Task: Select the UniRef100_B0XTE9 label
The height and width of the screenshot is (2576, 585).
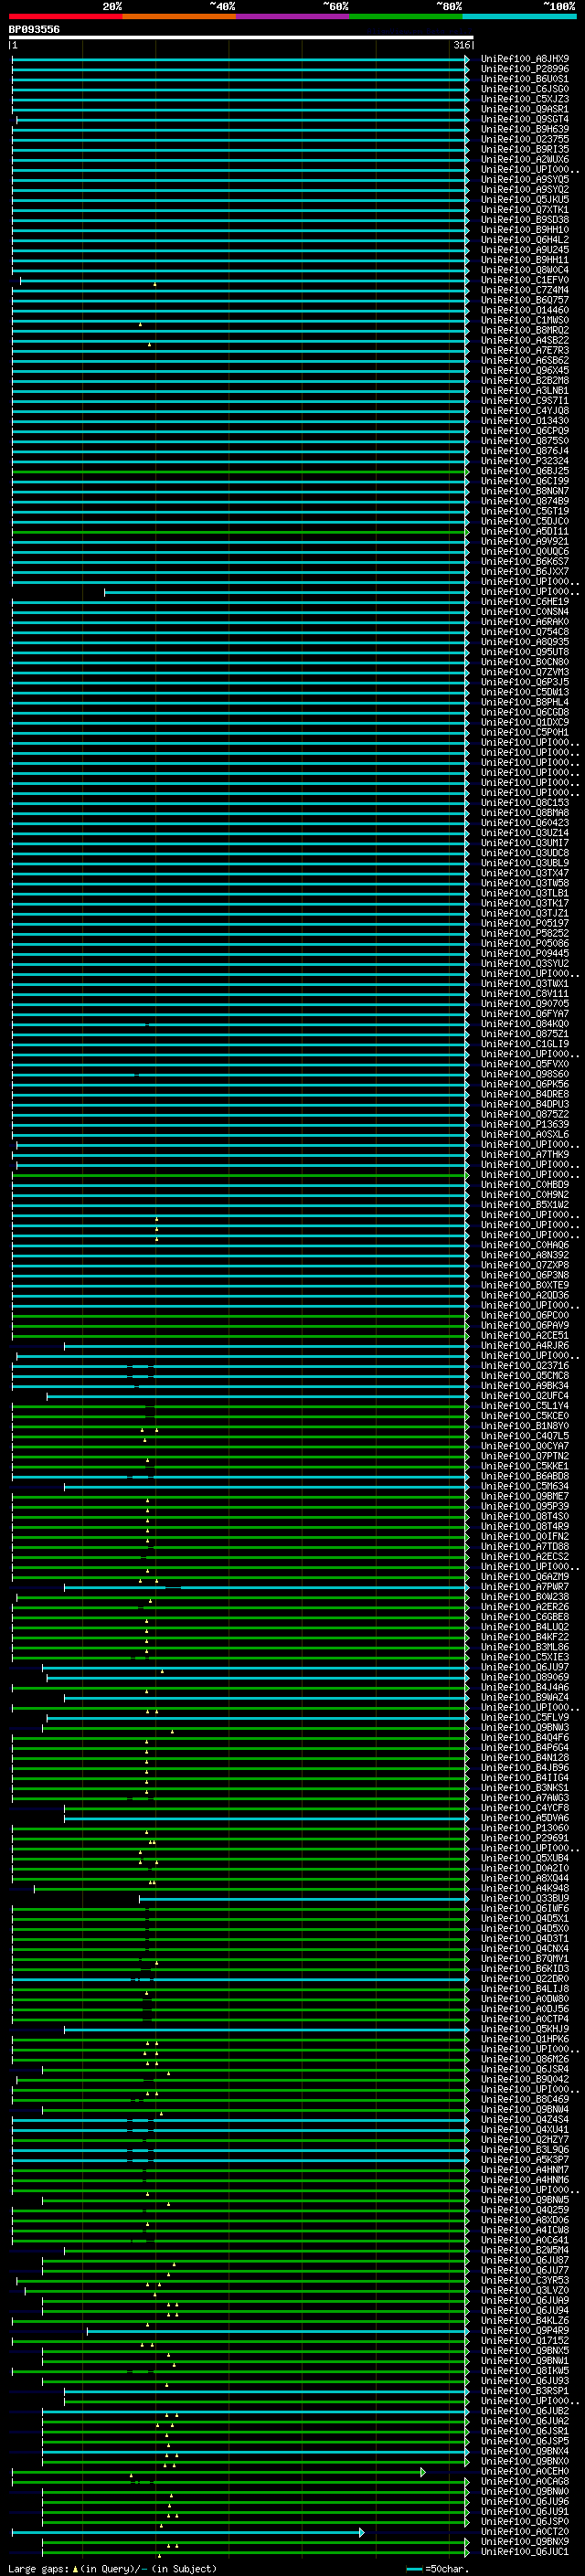Action: click(x=525, y=1285)
